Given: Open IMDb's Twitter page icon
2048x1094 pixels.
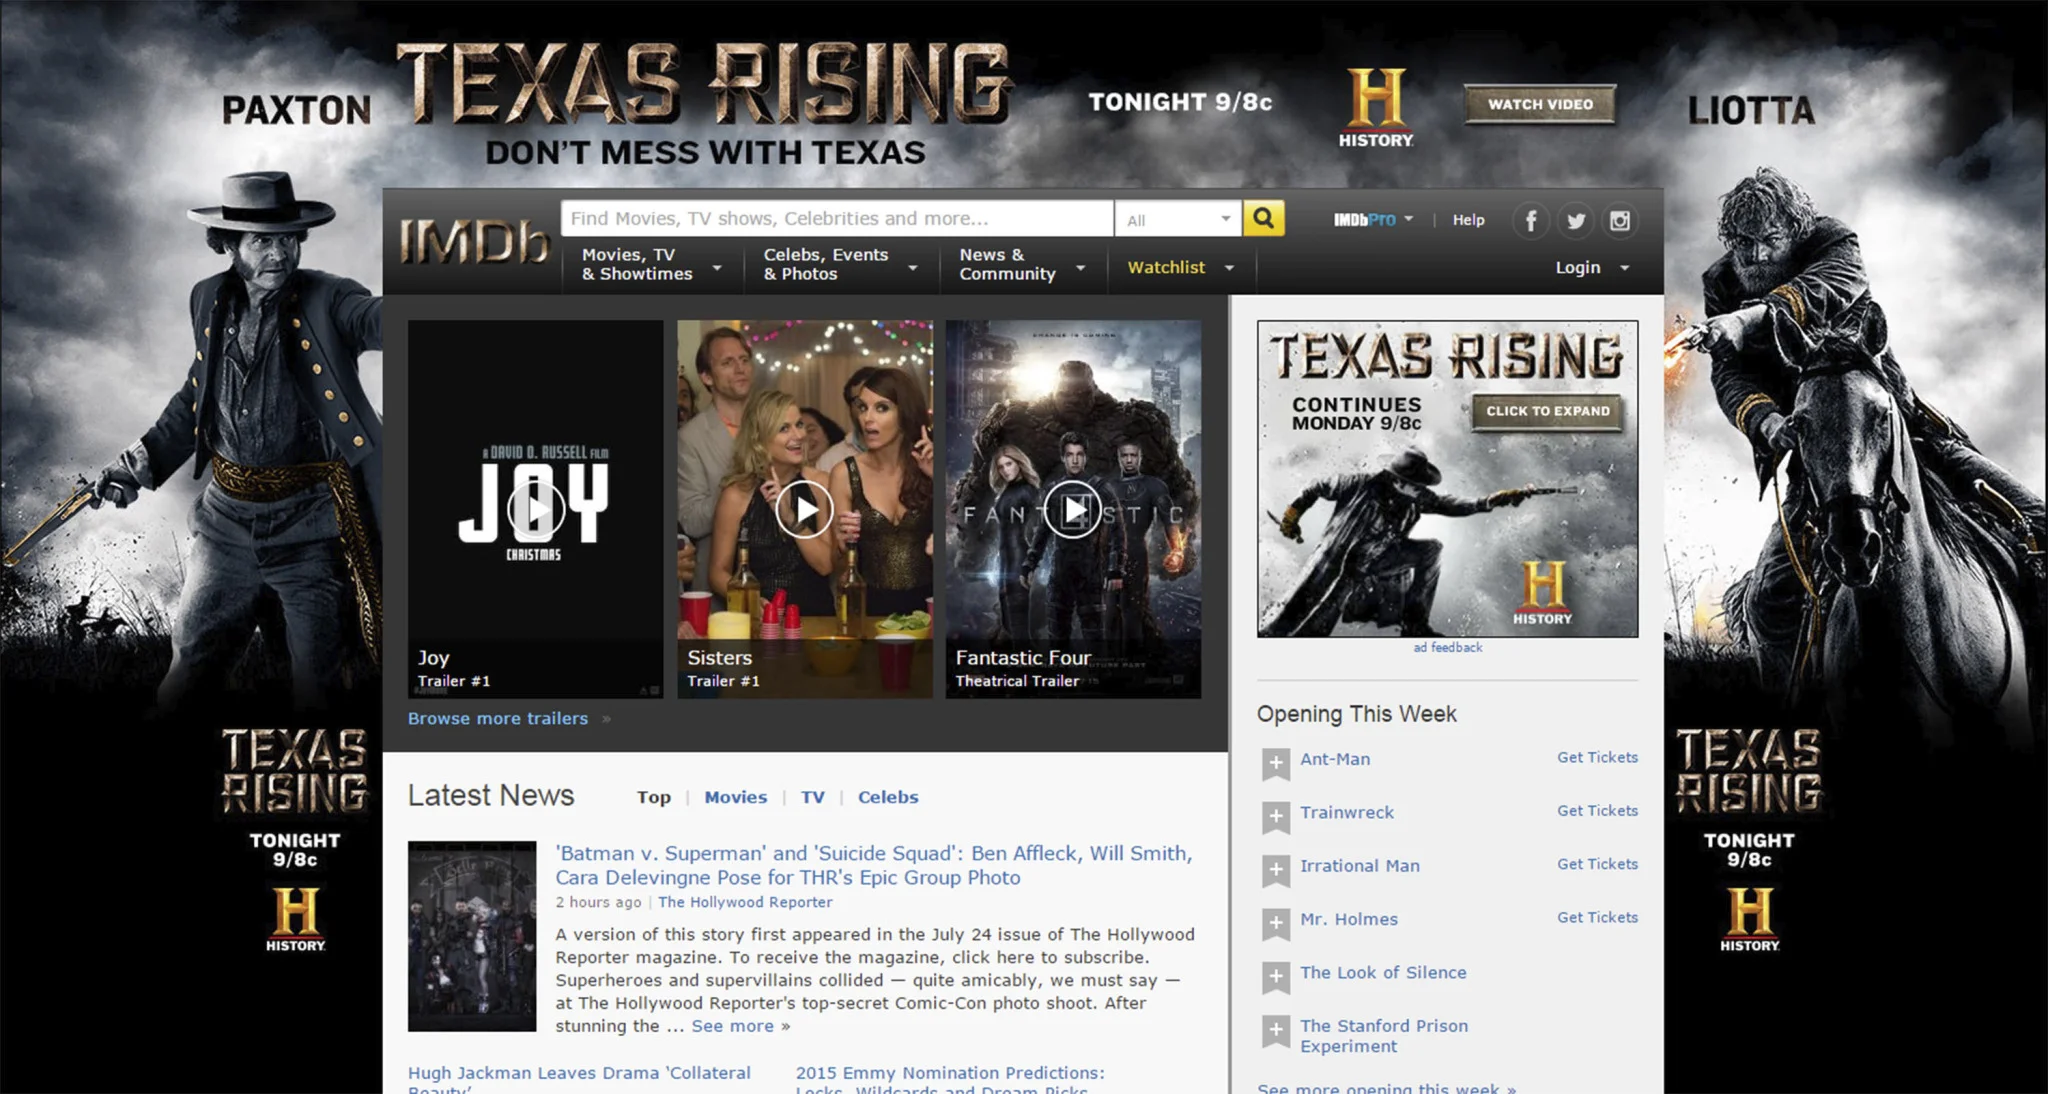Looking at the screenshot, I should [x=1575, y=220].
